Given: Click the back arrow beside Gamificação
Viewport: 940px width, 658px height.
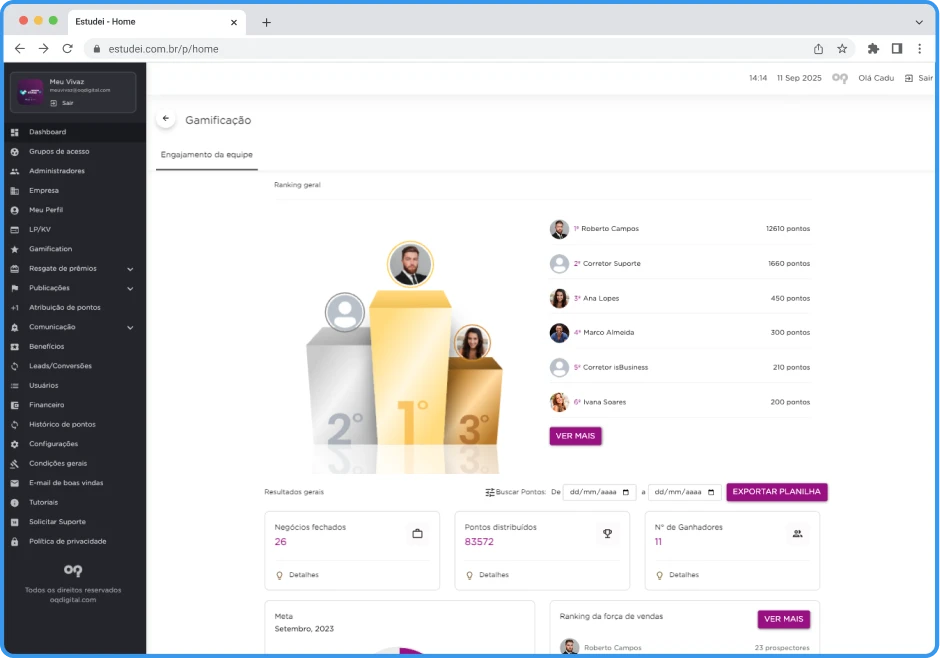Looking at the screenshot, I should click(x=166, y=119).
